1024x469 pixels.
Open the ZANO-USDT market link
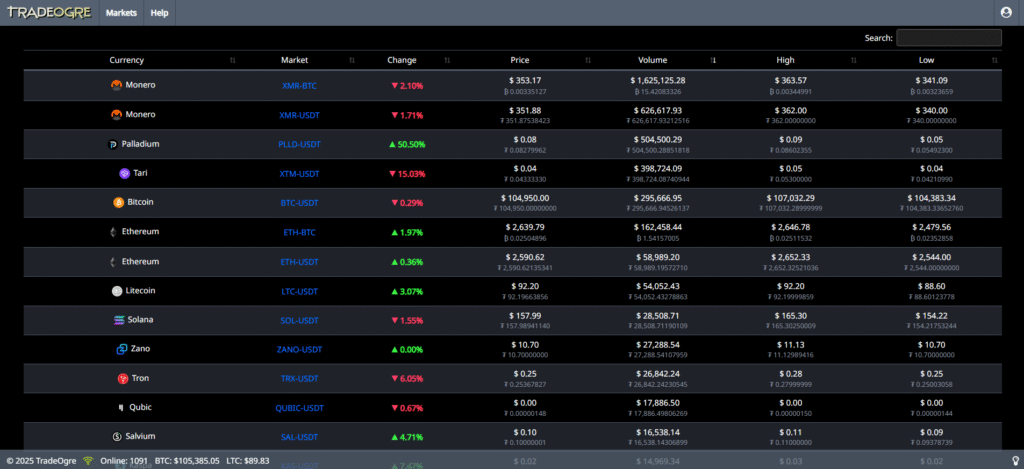point(299,349)
